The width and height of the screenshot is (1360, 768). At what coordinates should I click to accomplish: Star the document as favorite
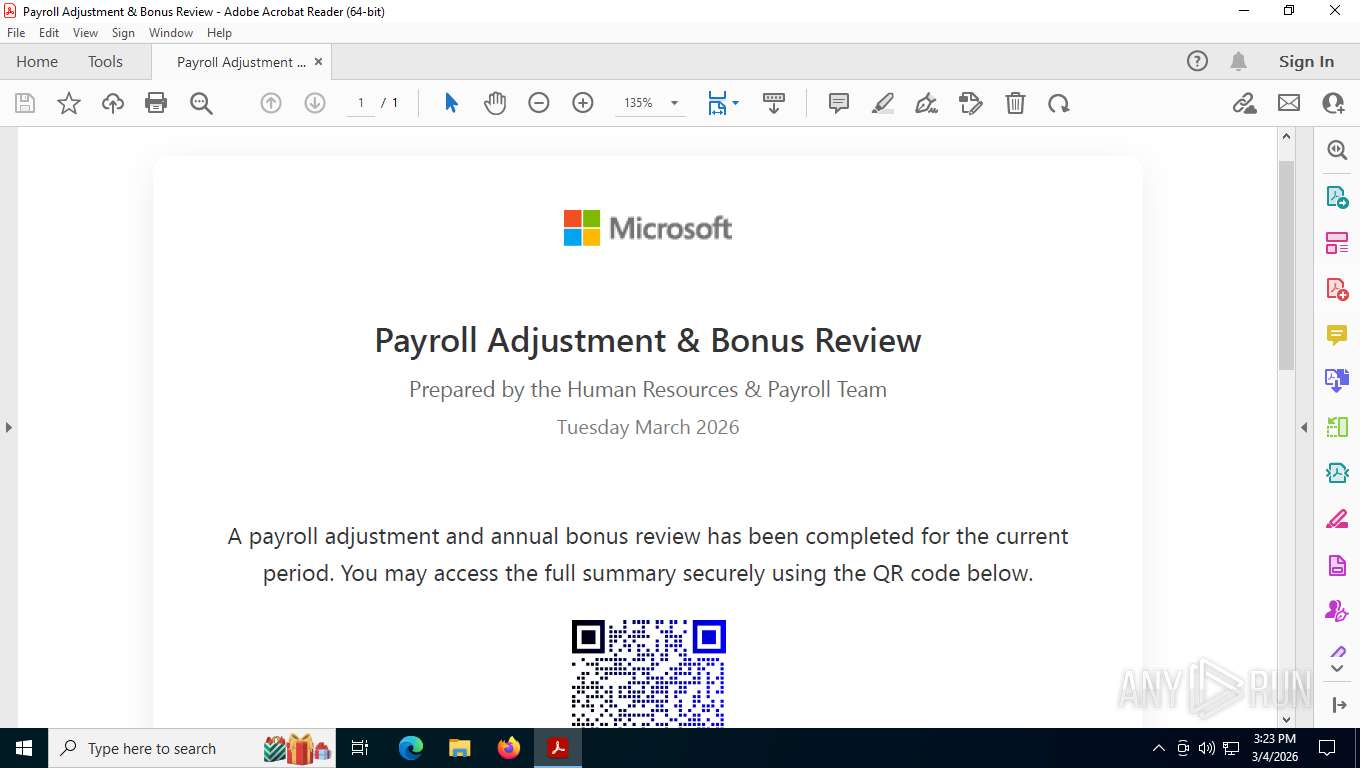coord(69,103)
